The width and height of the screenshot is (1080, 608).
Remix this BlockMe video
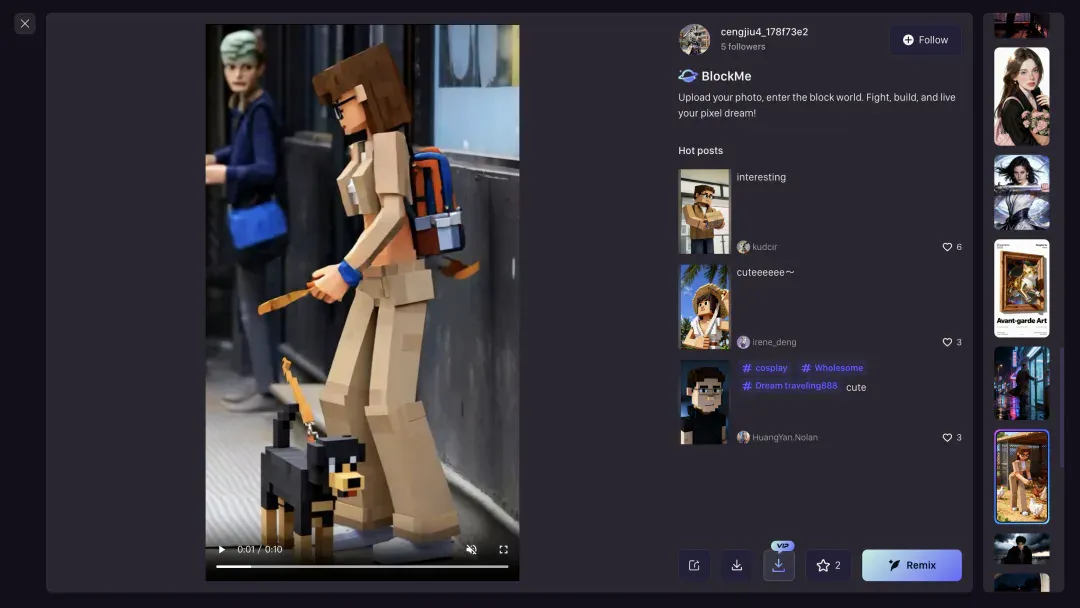click(x=911, y=565)
